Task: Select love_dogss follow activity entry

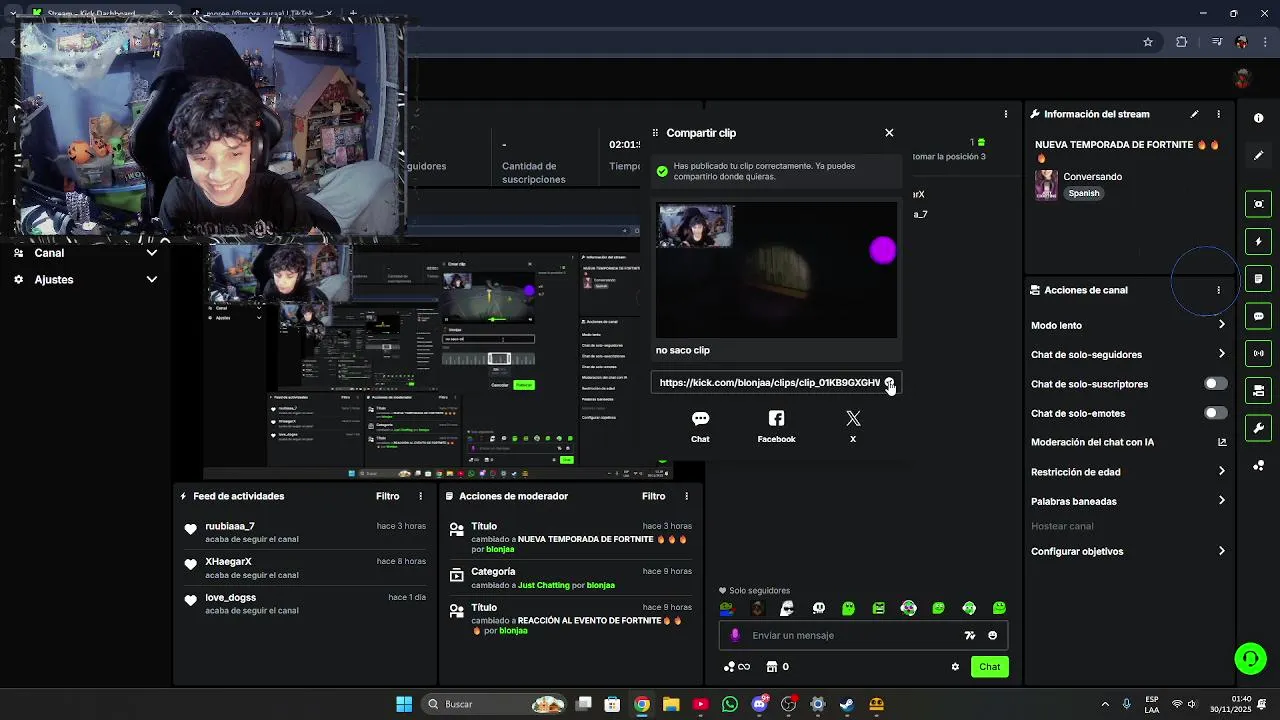Action: click(x=305, y=603)
